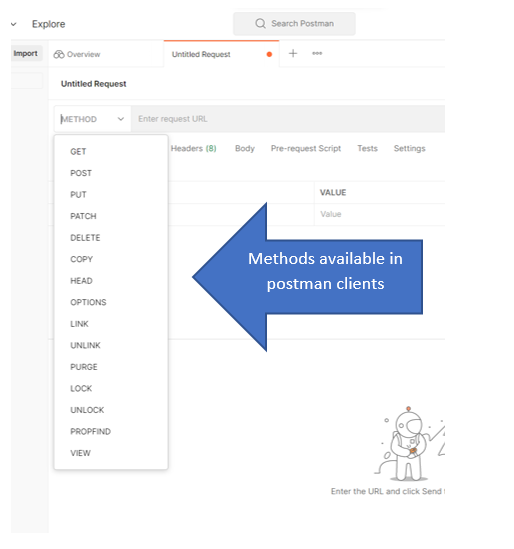Choose OPTIONS from the method list
514x549 pixels.
tap(111, 303)
